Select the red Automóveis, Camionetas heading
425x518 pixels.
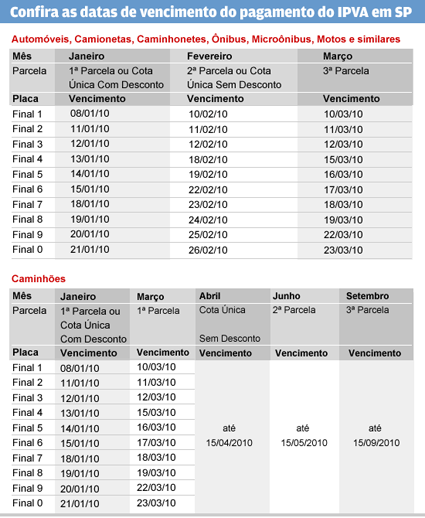point(206,39)
